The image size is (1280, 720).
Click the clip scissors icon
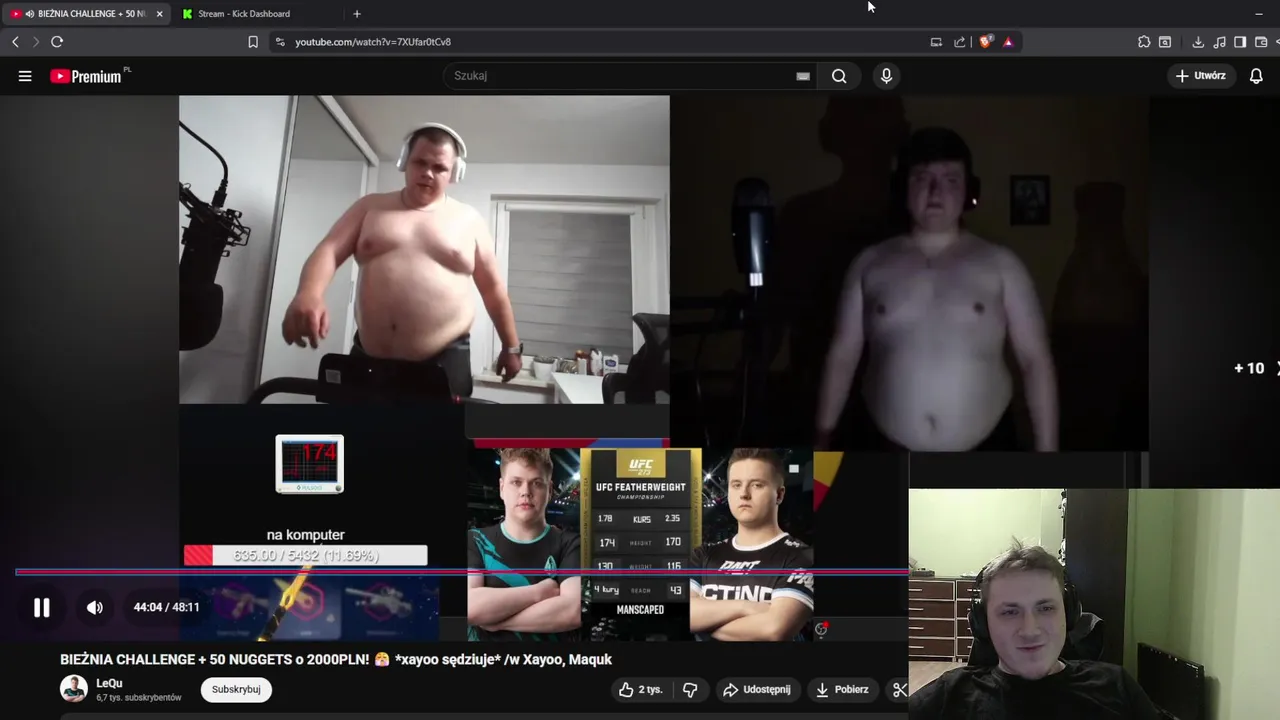[x=899, y=690]
